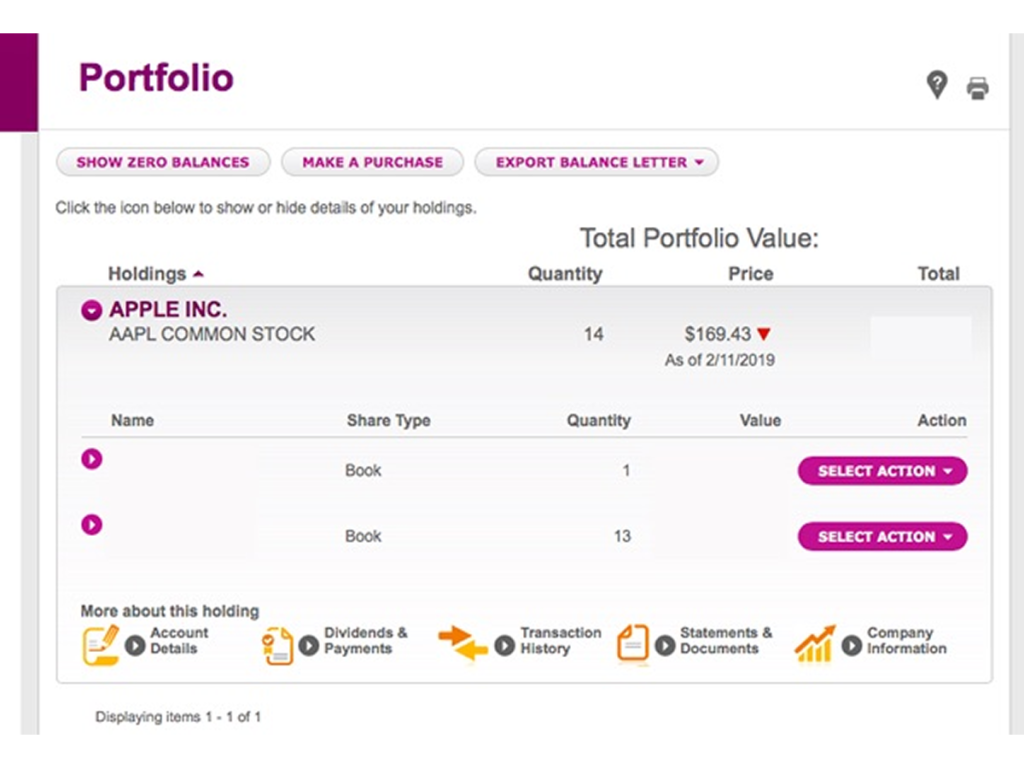Screen dimensions: 1024x768
Task: Click the Displaying items 1 - 1 of 1 text
Action: click(x=178, y=717)
